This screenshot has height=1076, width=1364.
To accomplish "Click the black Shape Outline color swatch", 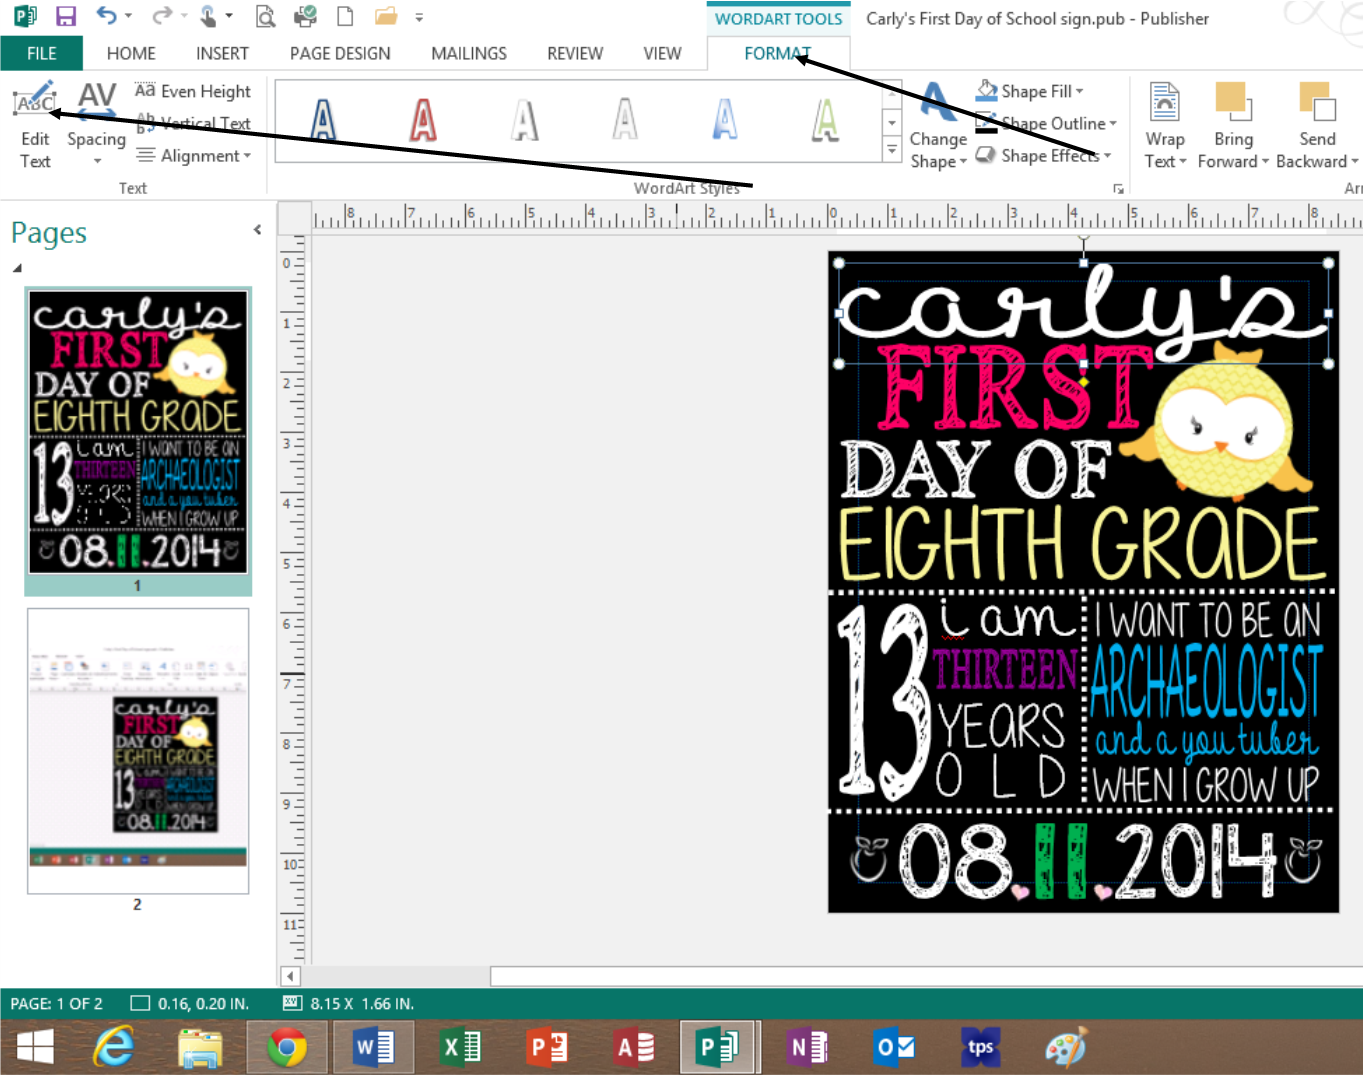I will [x=985, y=132].
